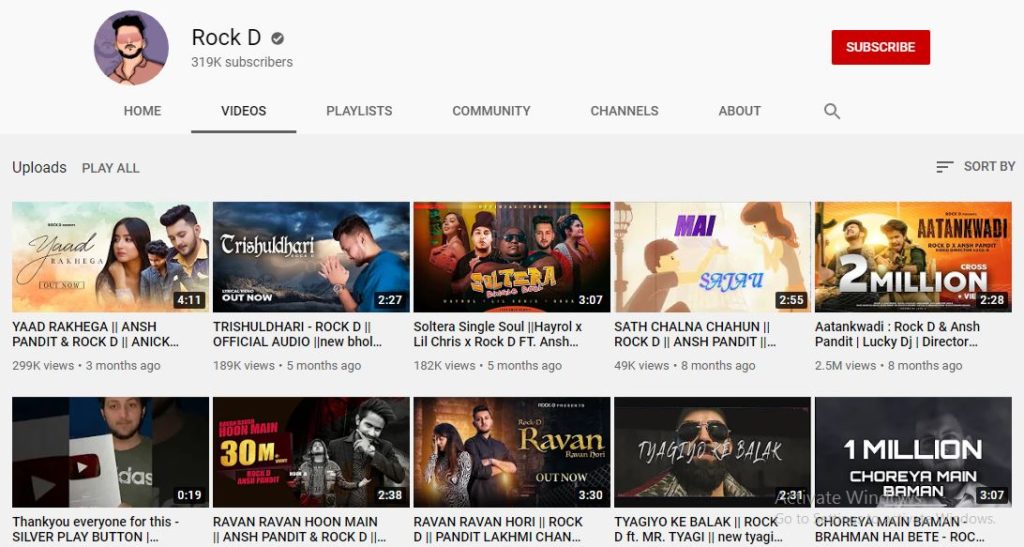The width and height of the screenshot is (1024, 547).
Task: Select the Videos tab
Action: 244,111
